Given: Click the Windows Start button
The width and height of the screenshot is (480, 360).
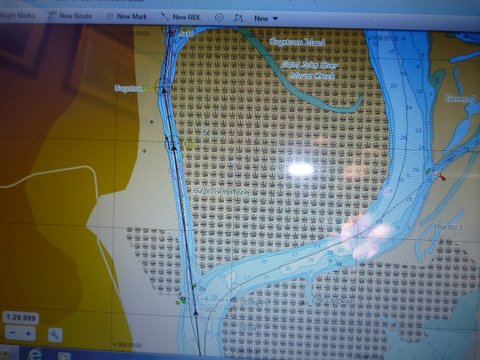Looking at the screenshot, I should pyautogui.click(x=7, y=355).
